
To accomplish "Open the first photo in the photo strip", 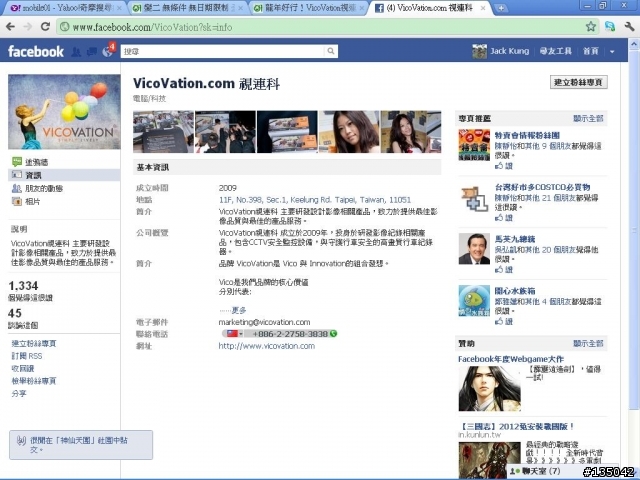I will point(163,132).
